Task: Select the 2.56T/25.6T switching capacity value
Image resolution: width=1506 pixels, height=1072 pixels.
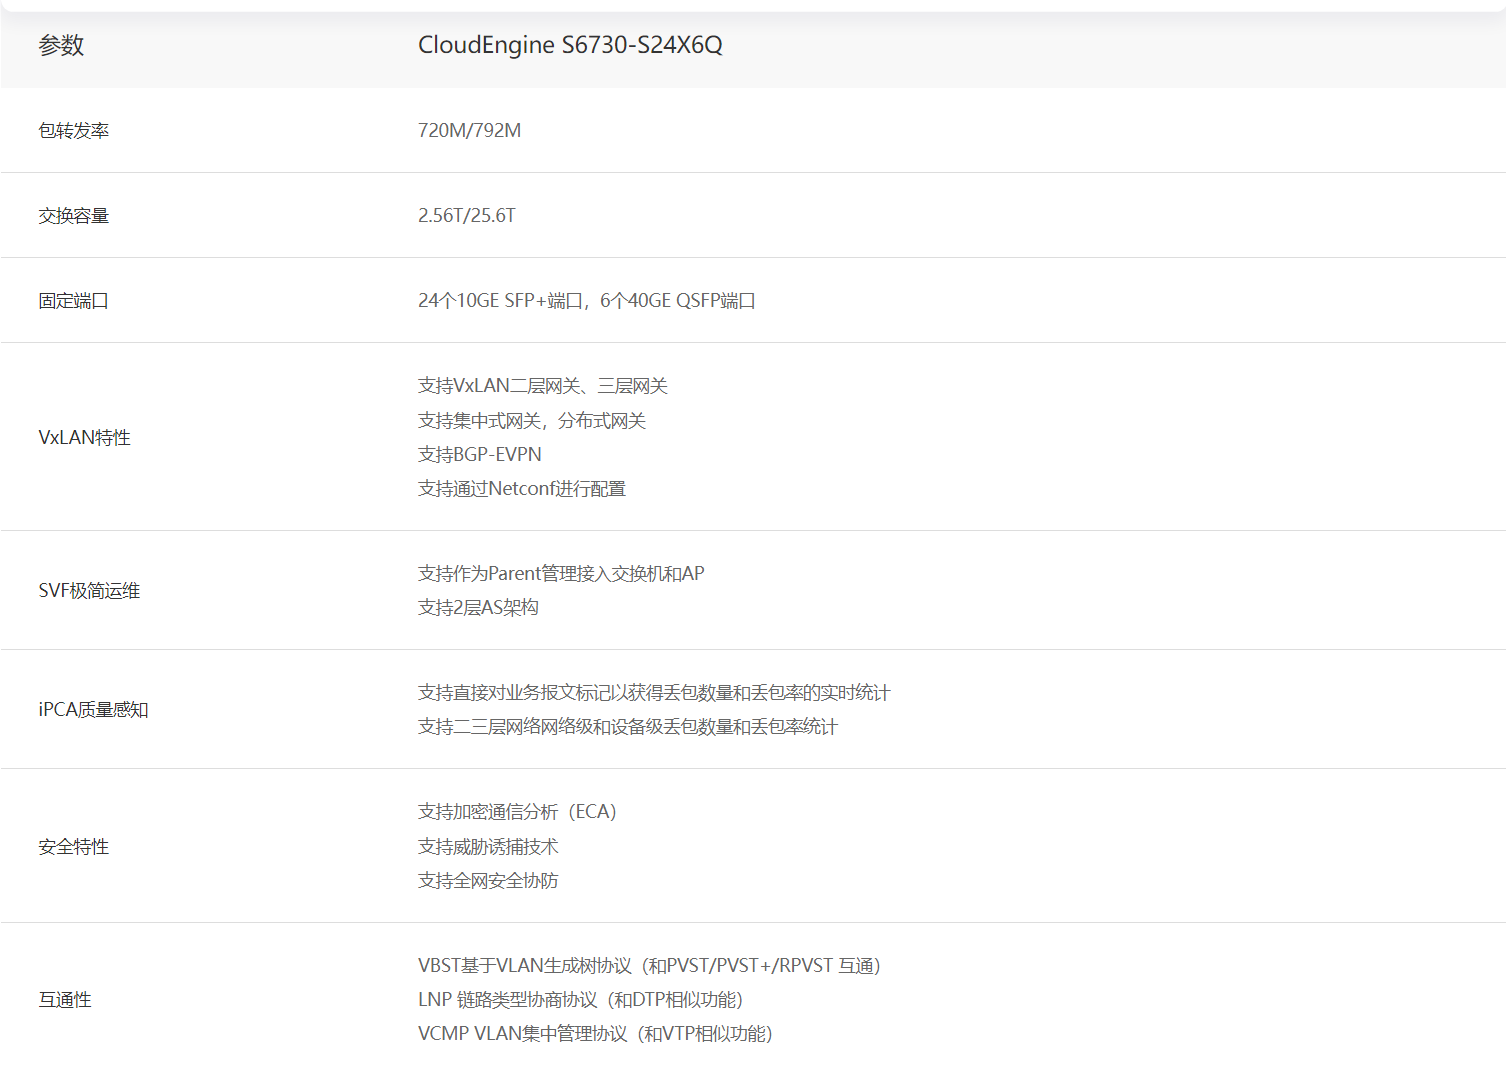Action: coord(466,216)
